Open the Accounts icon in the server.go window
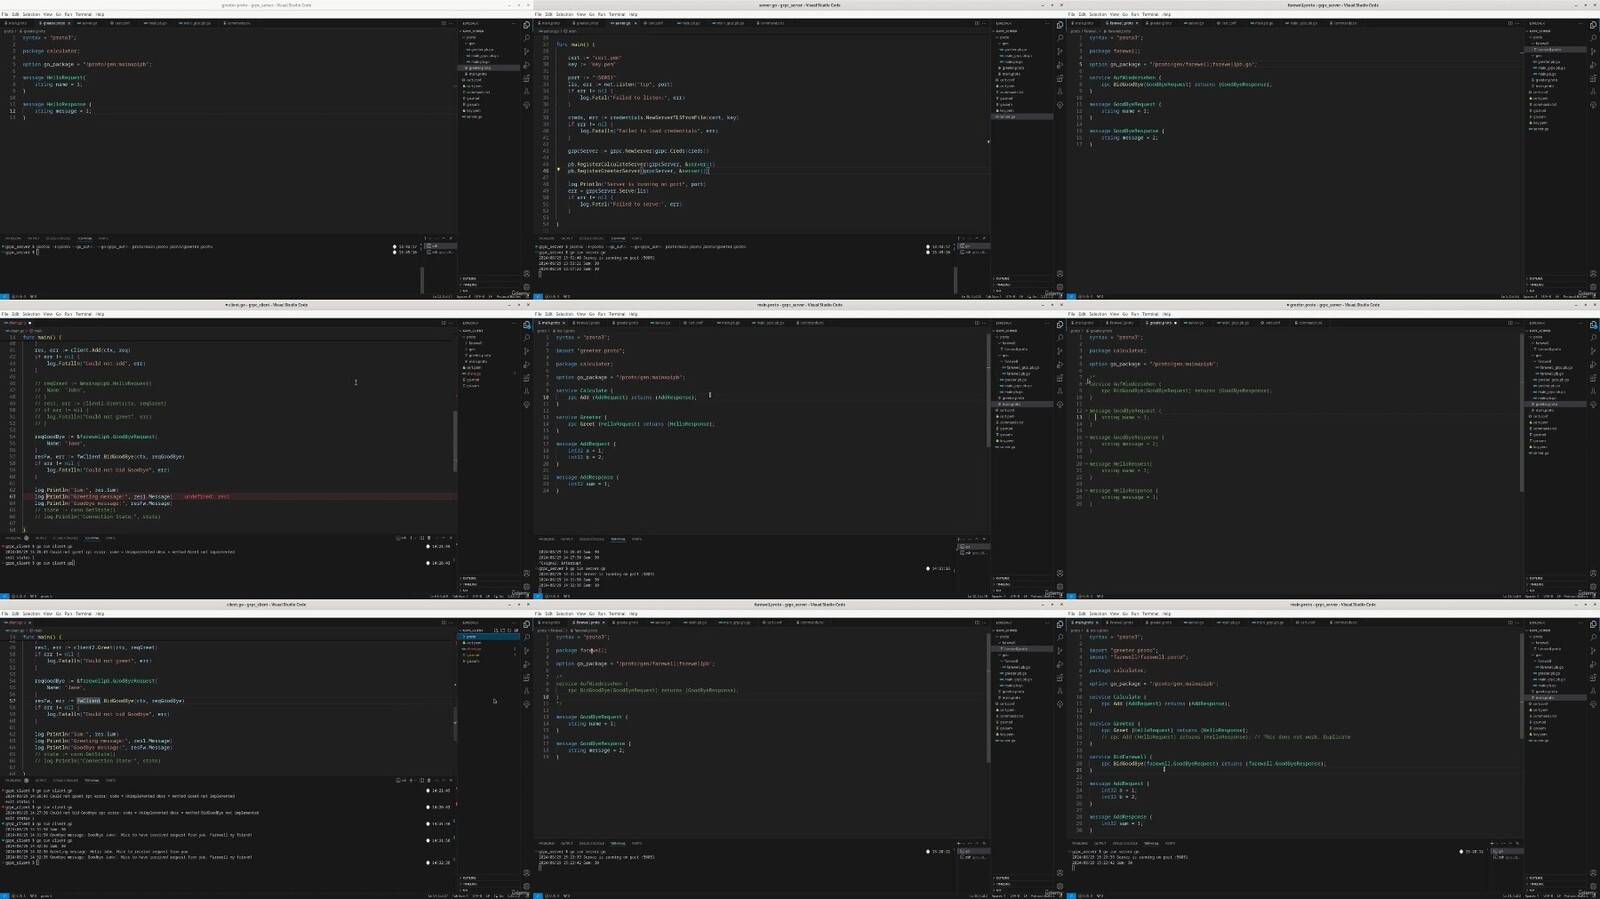This screenshot has height=899, width=1600. [x=1060, y=273]
